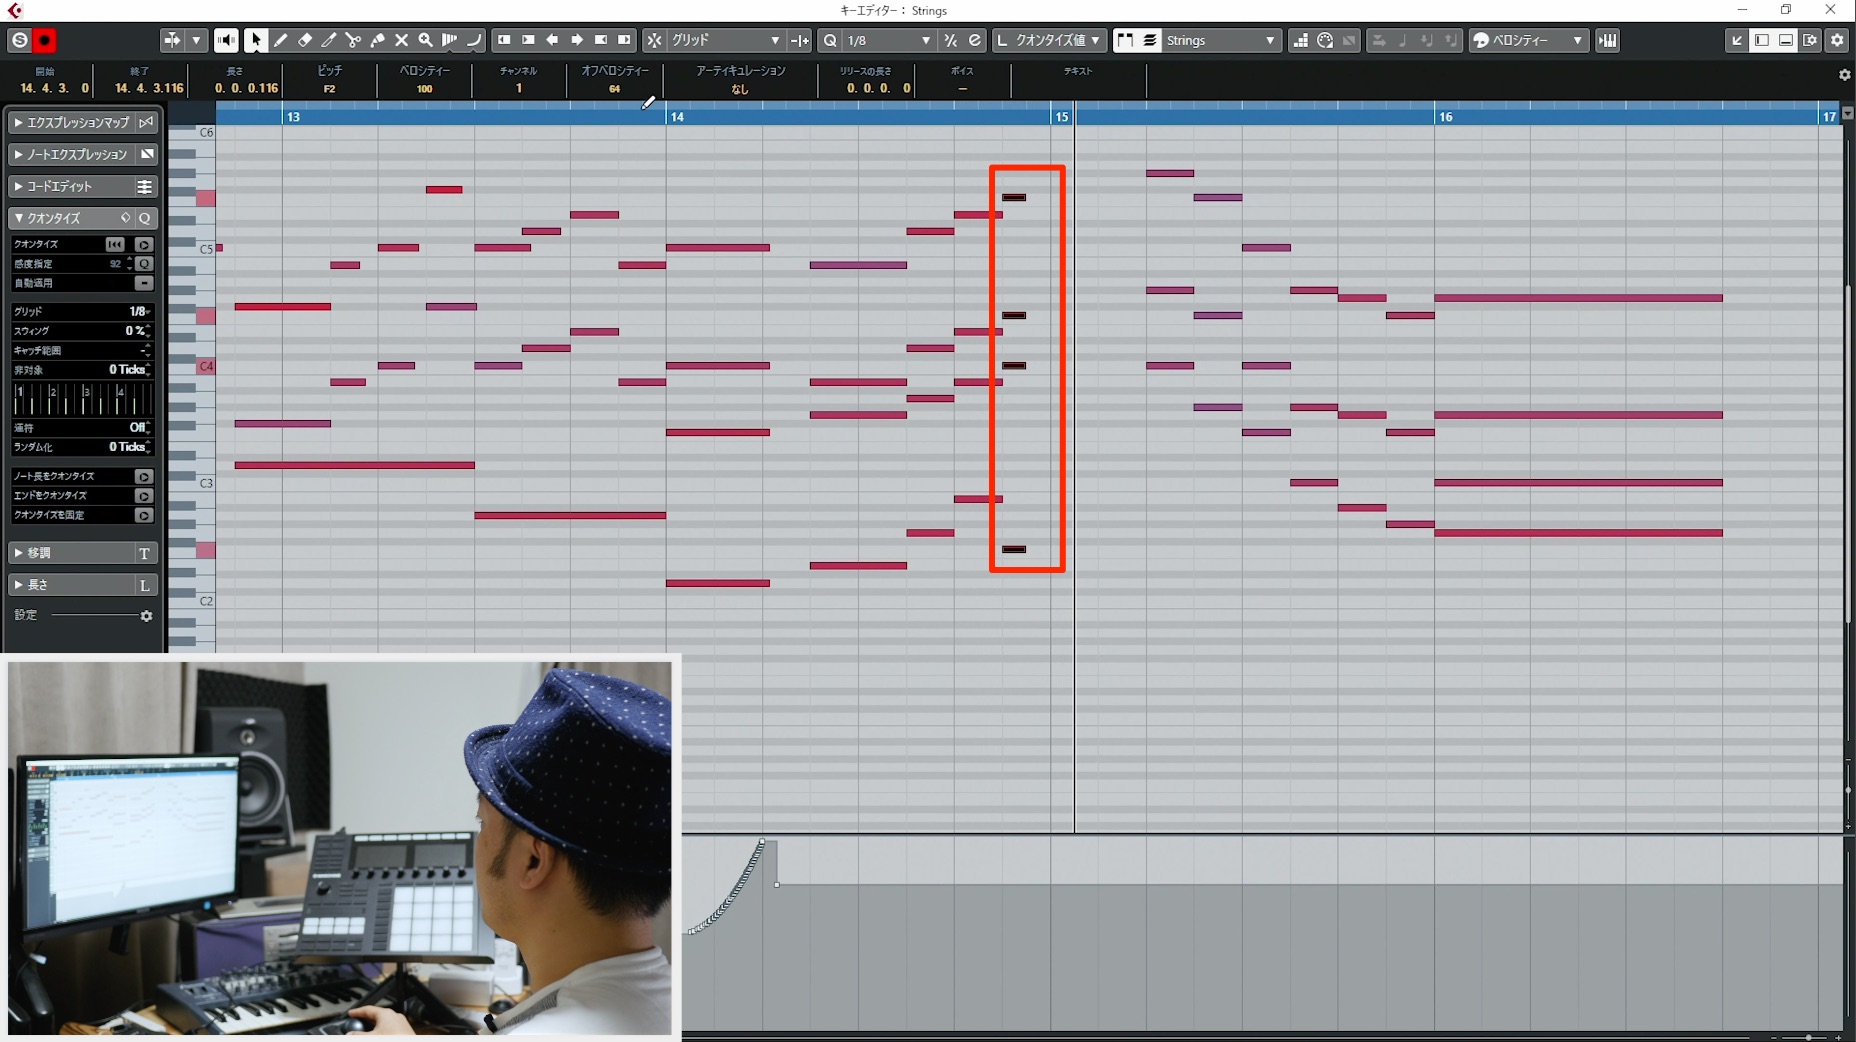The height and width of the screenshot is (1042, 1856).
Task: Open the グリッド snap type dropdown
Action: tap(726, 40)
